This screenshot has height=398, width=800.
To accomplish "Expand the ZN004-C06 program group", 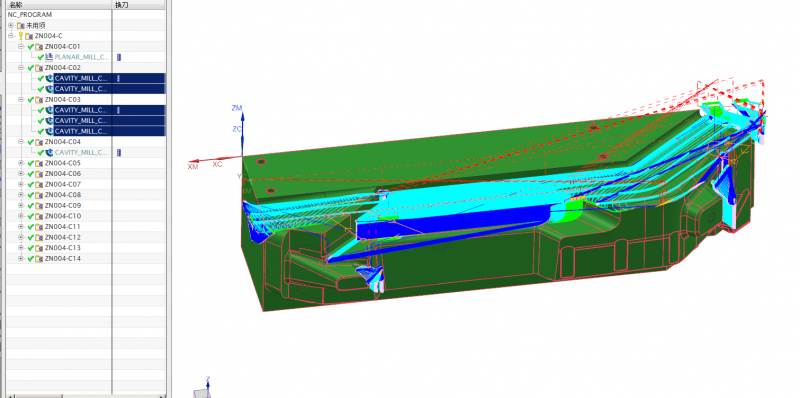I will tap(21, 174).
